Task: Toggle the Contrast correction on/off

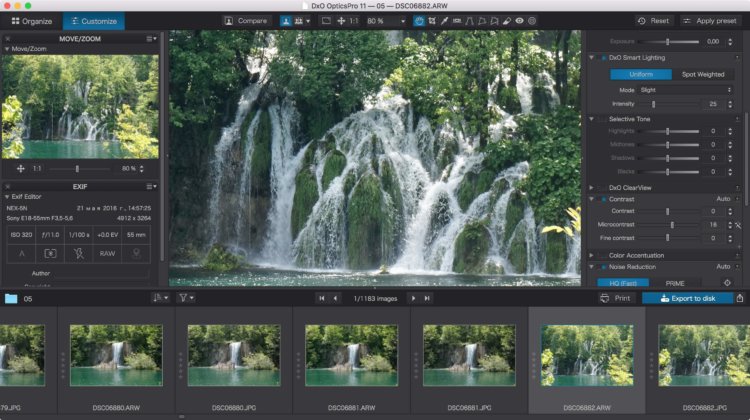Action: pyautogui.click(x=604, y=199)
